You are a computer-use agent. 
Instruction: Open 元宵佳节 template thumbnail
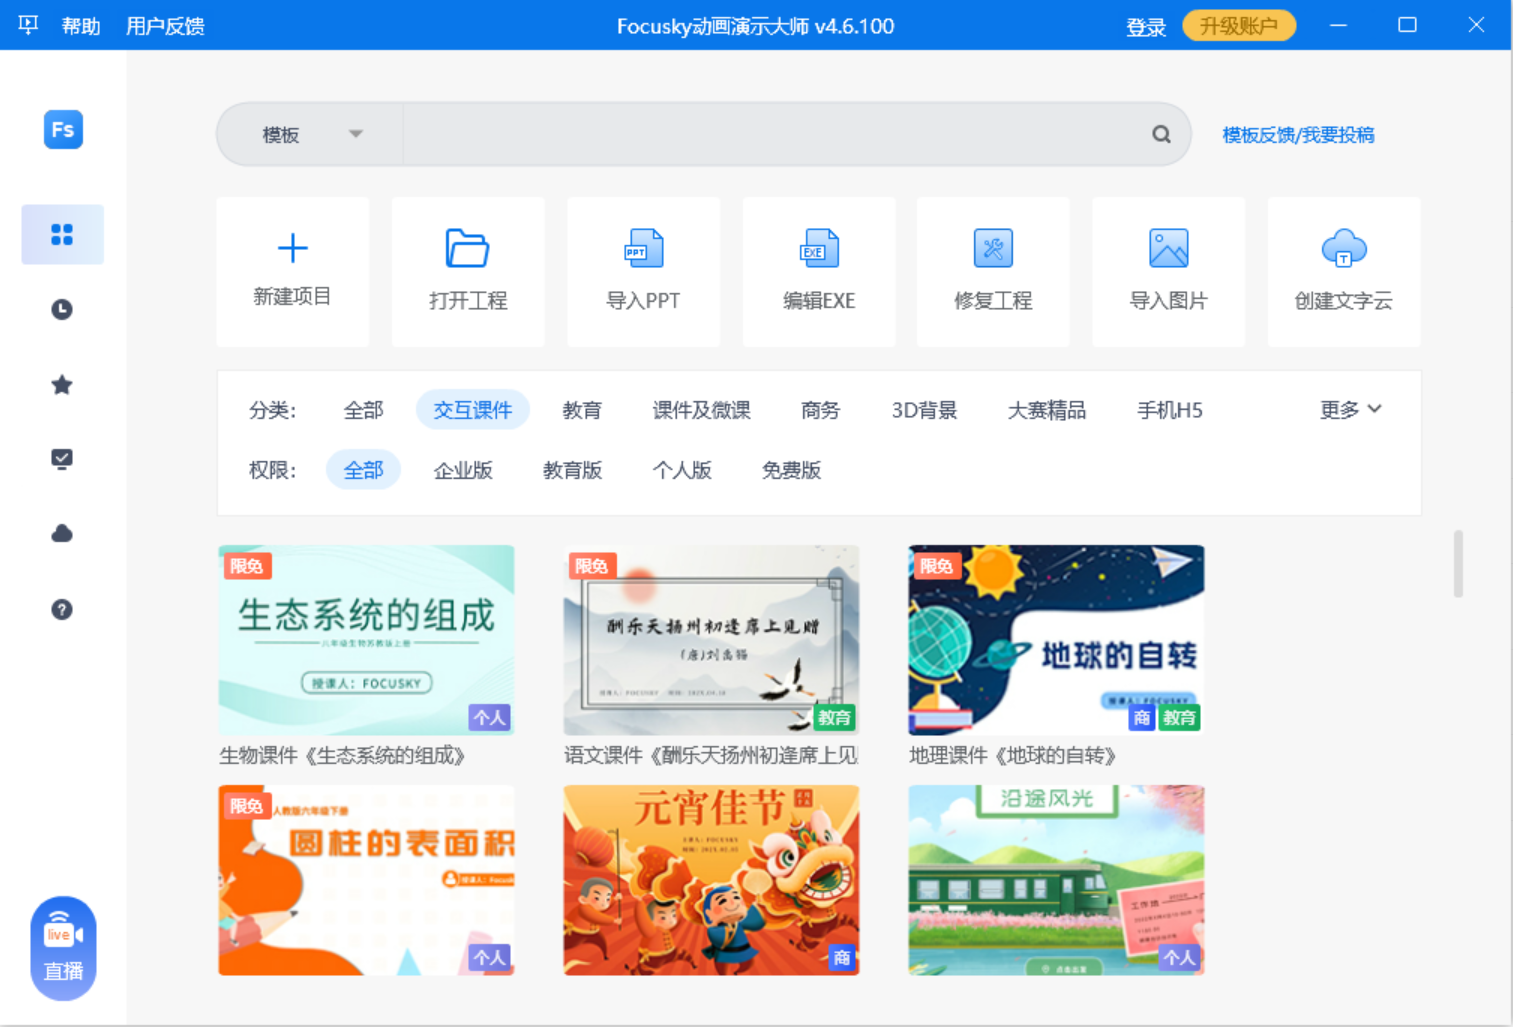[x=711, y=880]
